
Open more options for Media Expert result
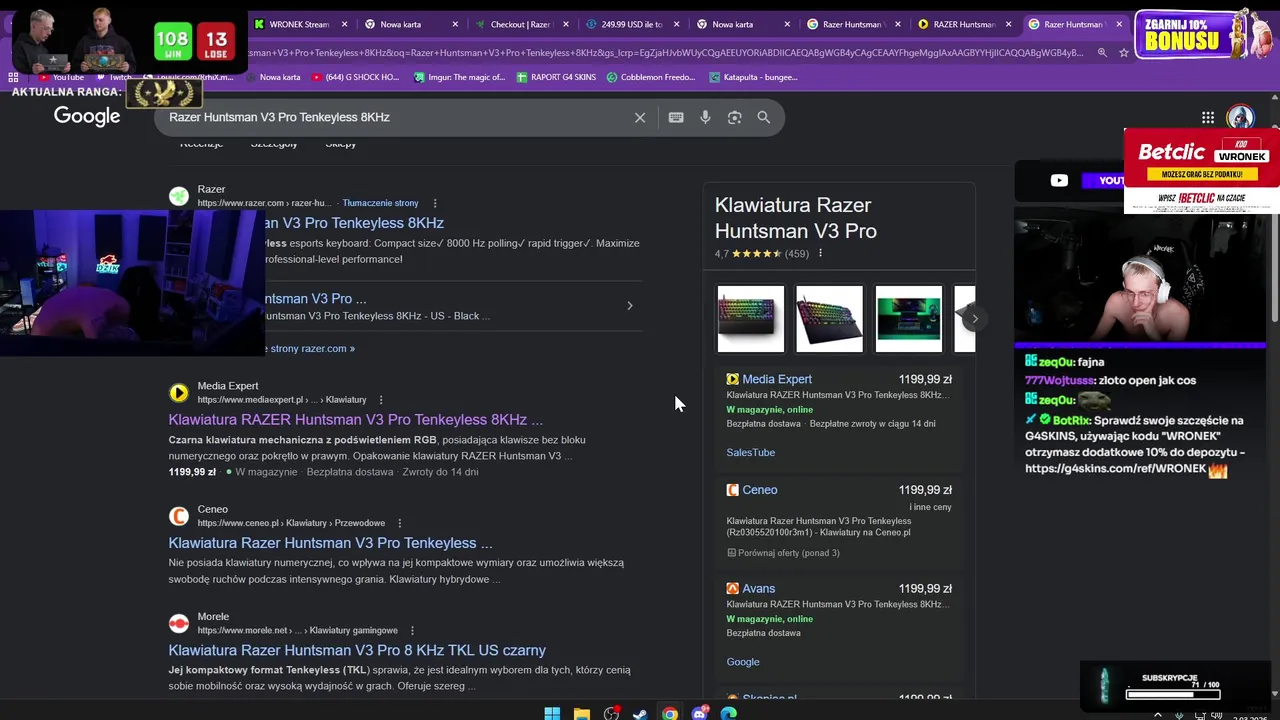point(381,400)
